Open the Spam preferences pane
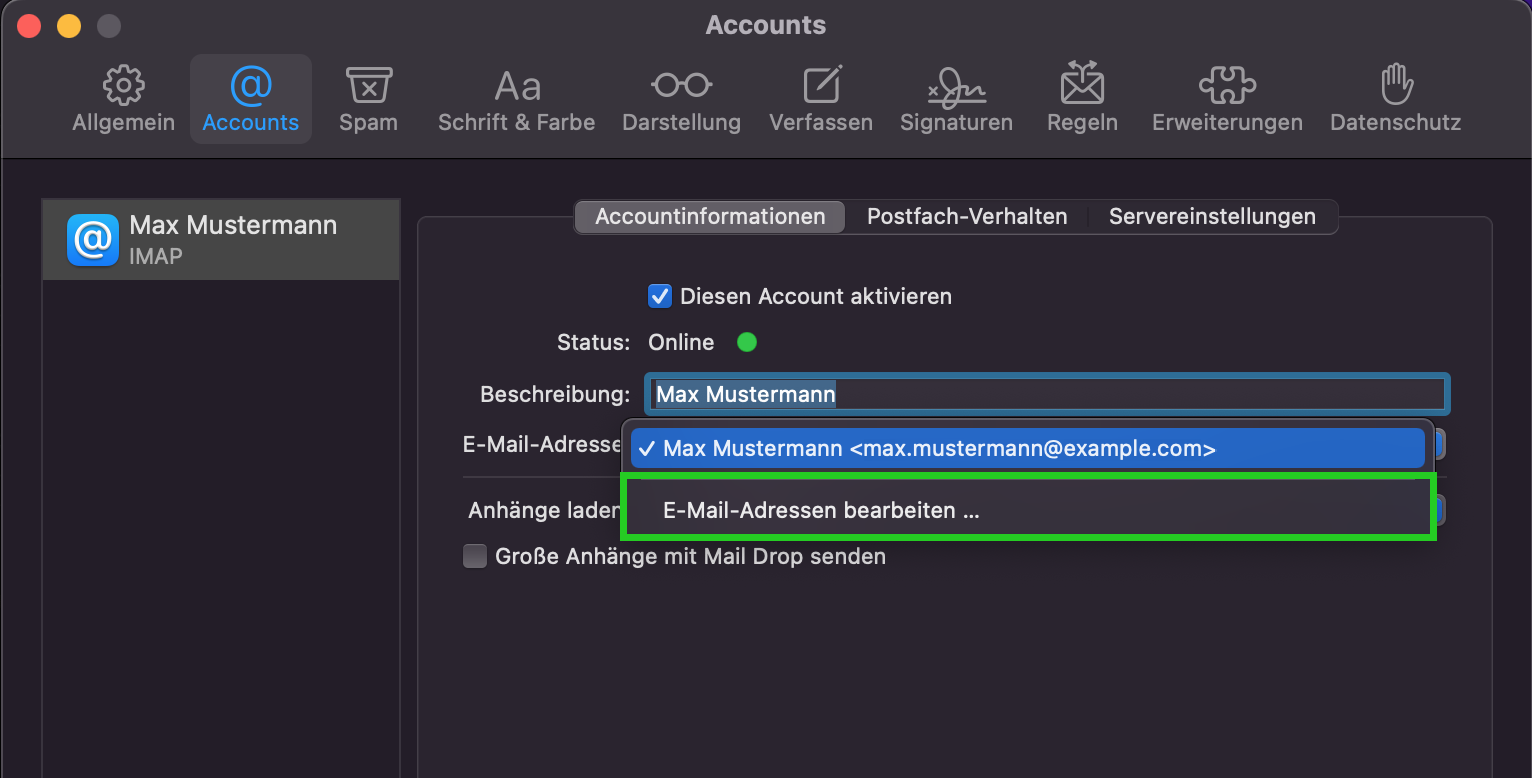 click(368, 100)
